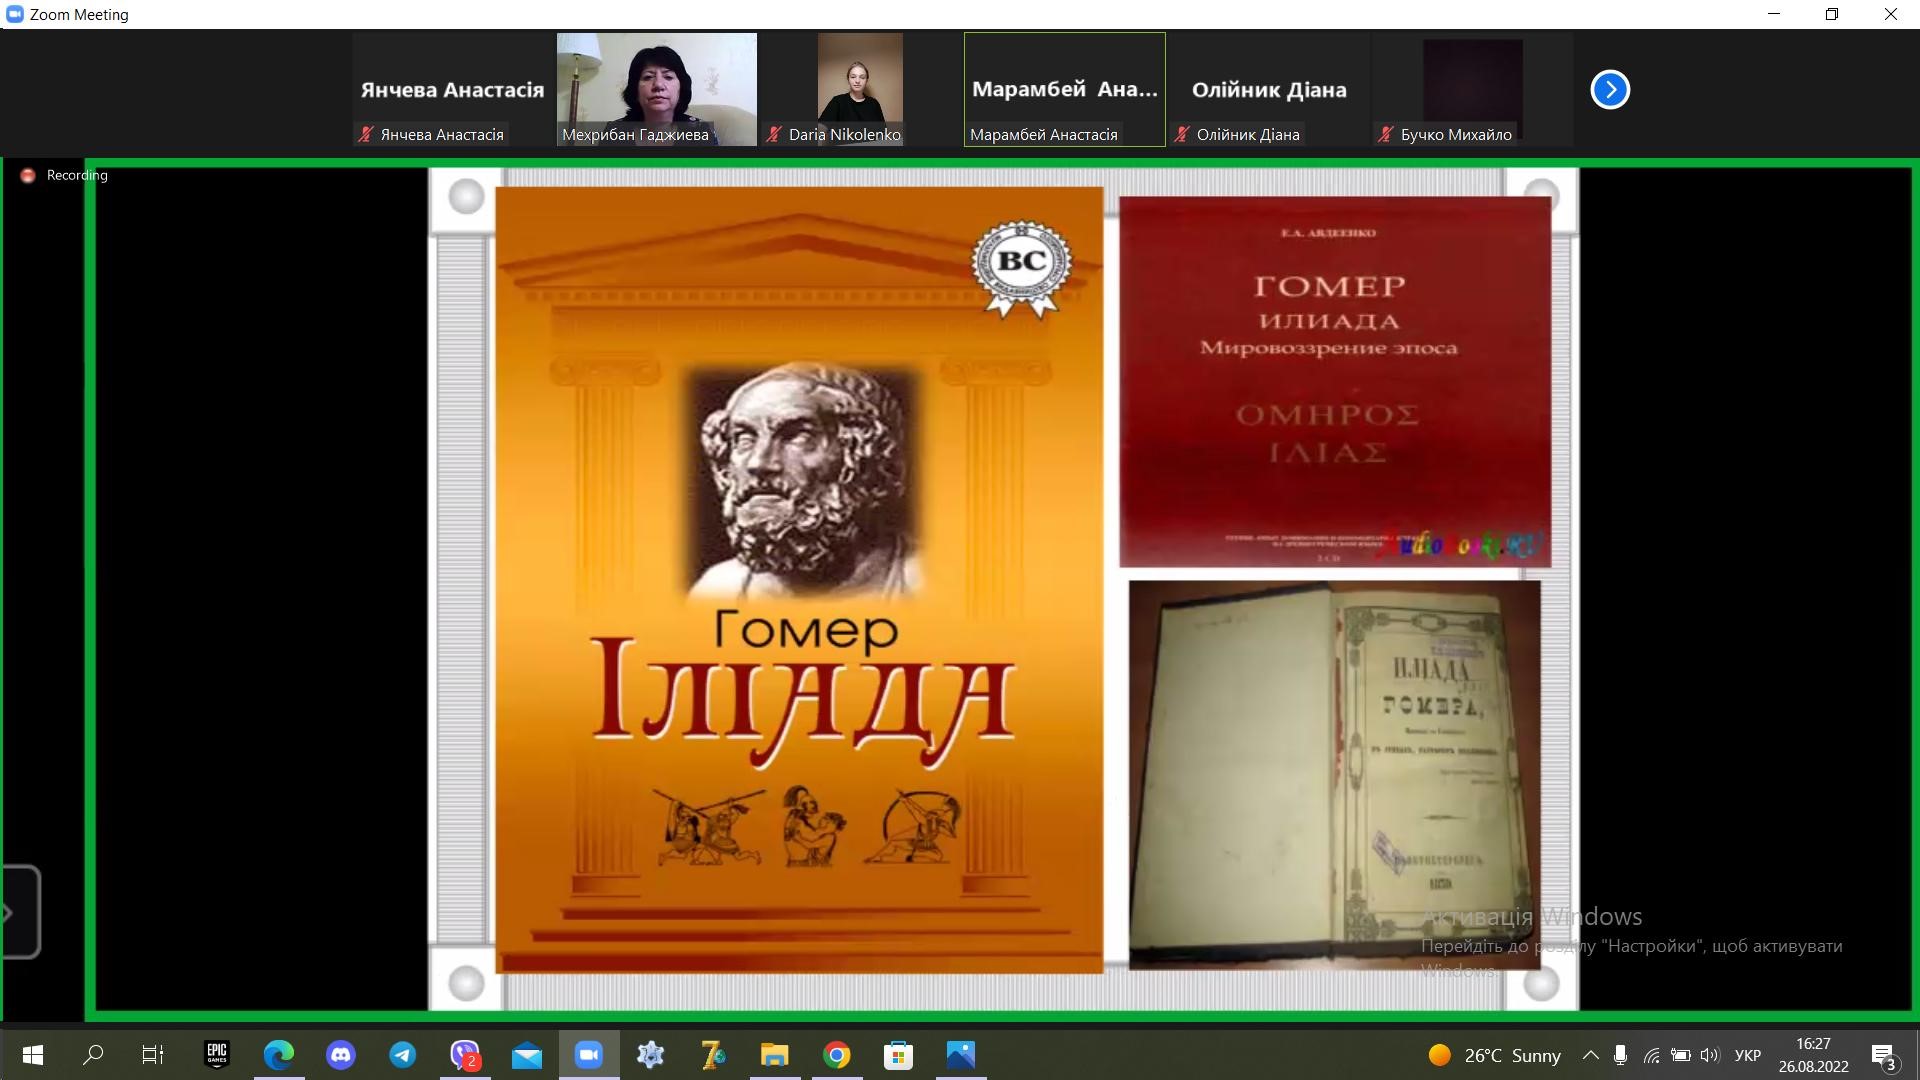The width and height of the screenshot is (1920, 1080).
Task: Minimize the Zoom Meeting window
Action: tap(1775, 14)
